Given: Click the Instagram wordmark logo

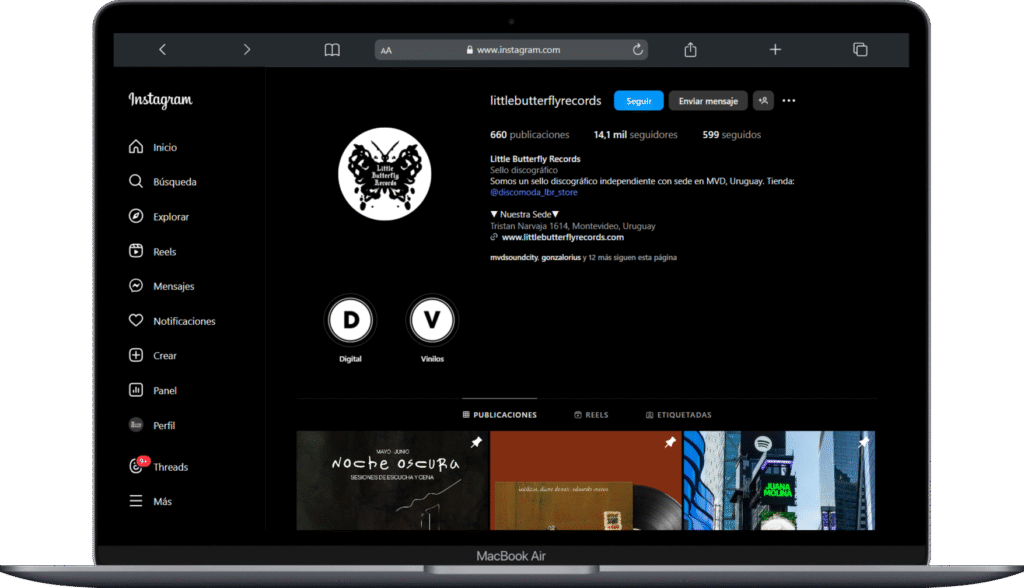Looking at the screenshot, I should point(161,99).
